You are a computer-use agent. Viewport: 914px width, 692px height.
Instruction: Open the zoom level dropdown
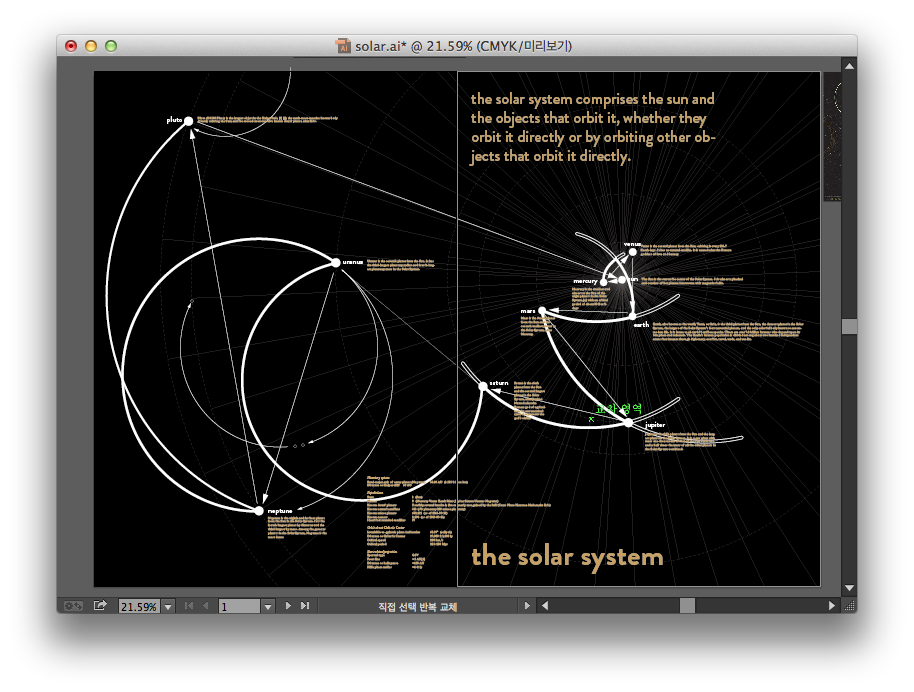point(168,607)
